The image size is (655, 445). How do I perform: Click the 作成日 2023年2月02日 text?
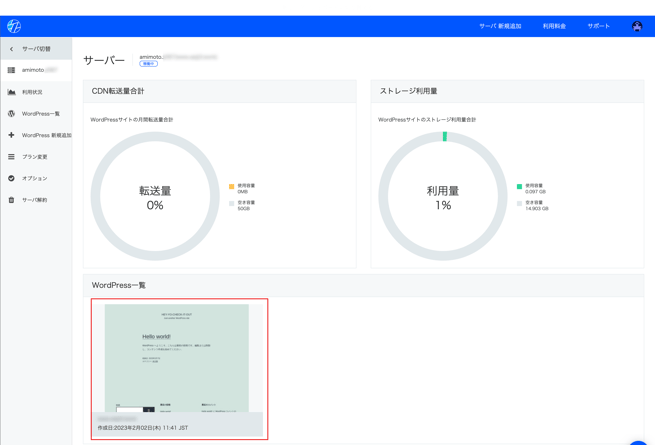pyautogui.click(x=143, y=428)
